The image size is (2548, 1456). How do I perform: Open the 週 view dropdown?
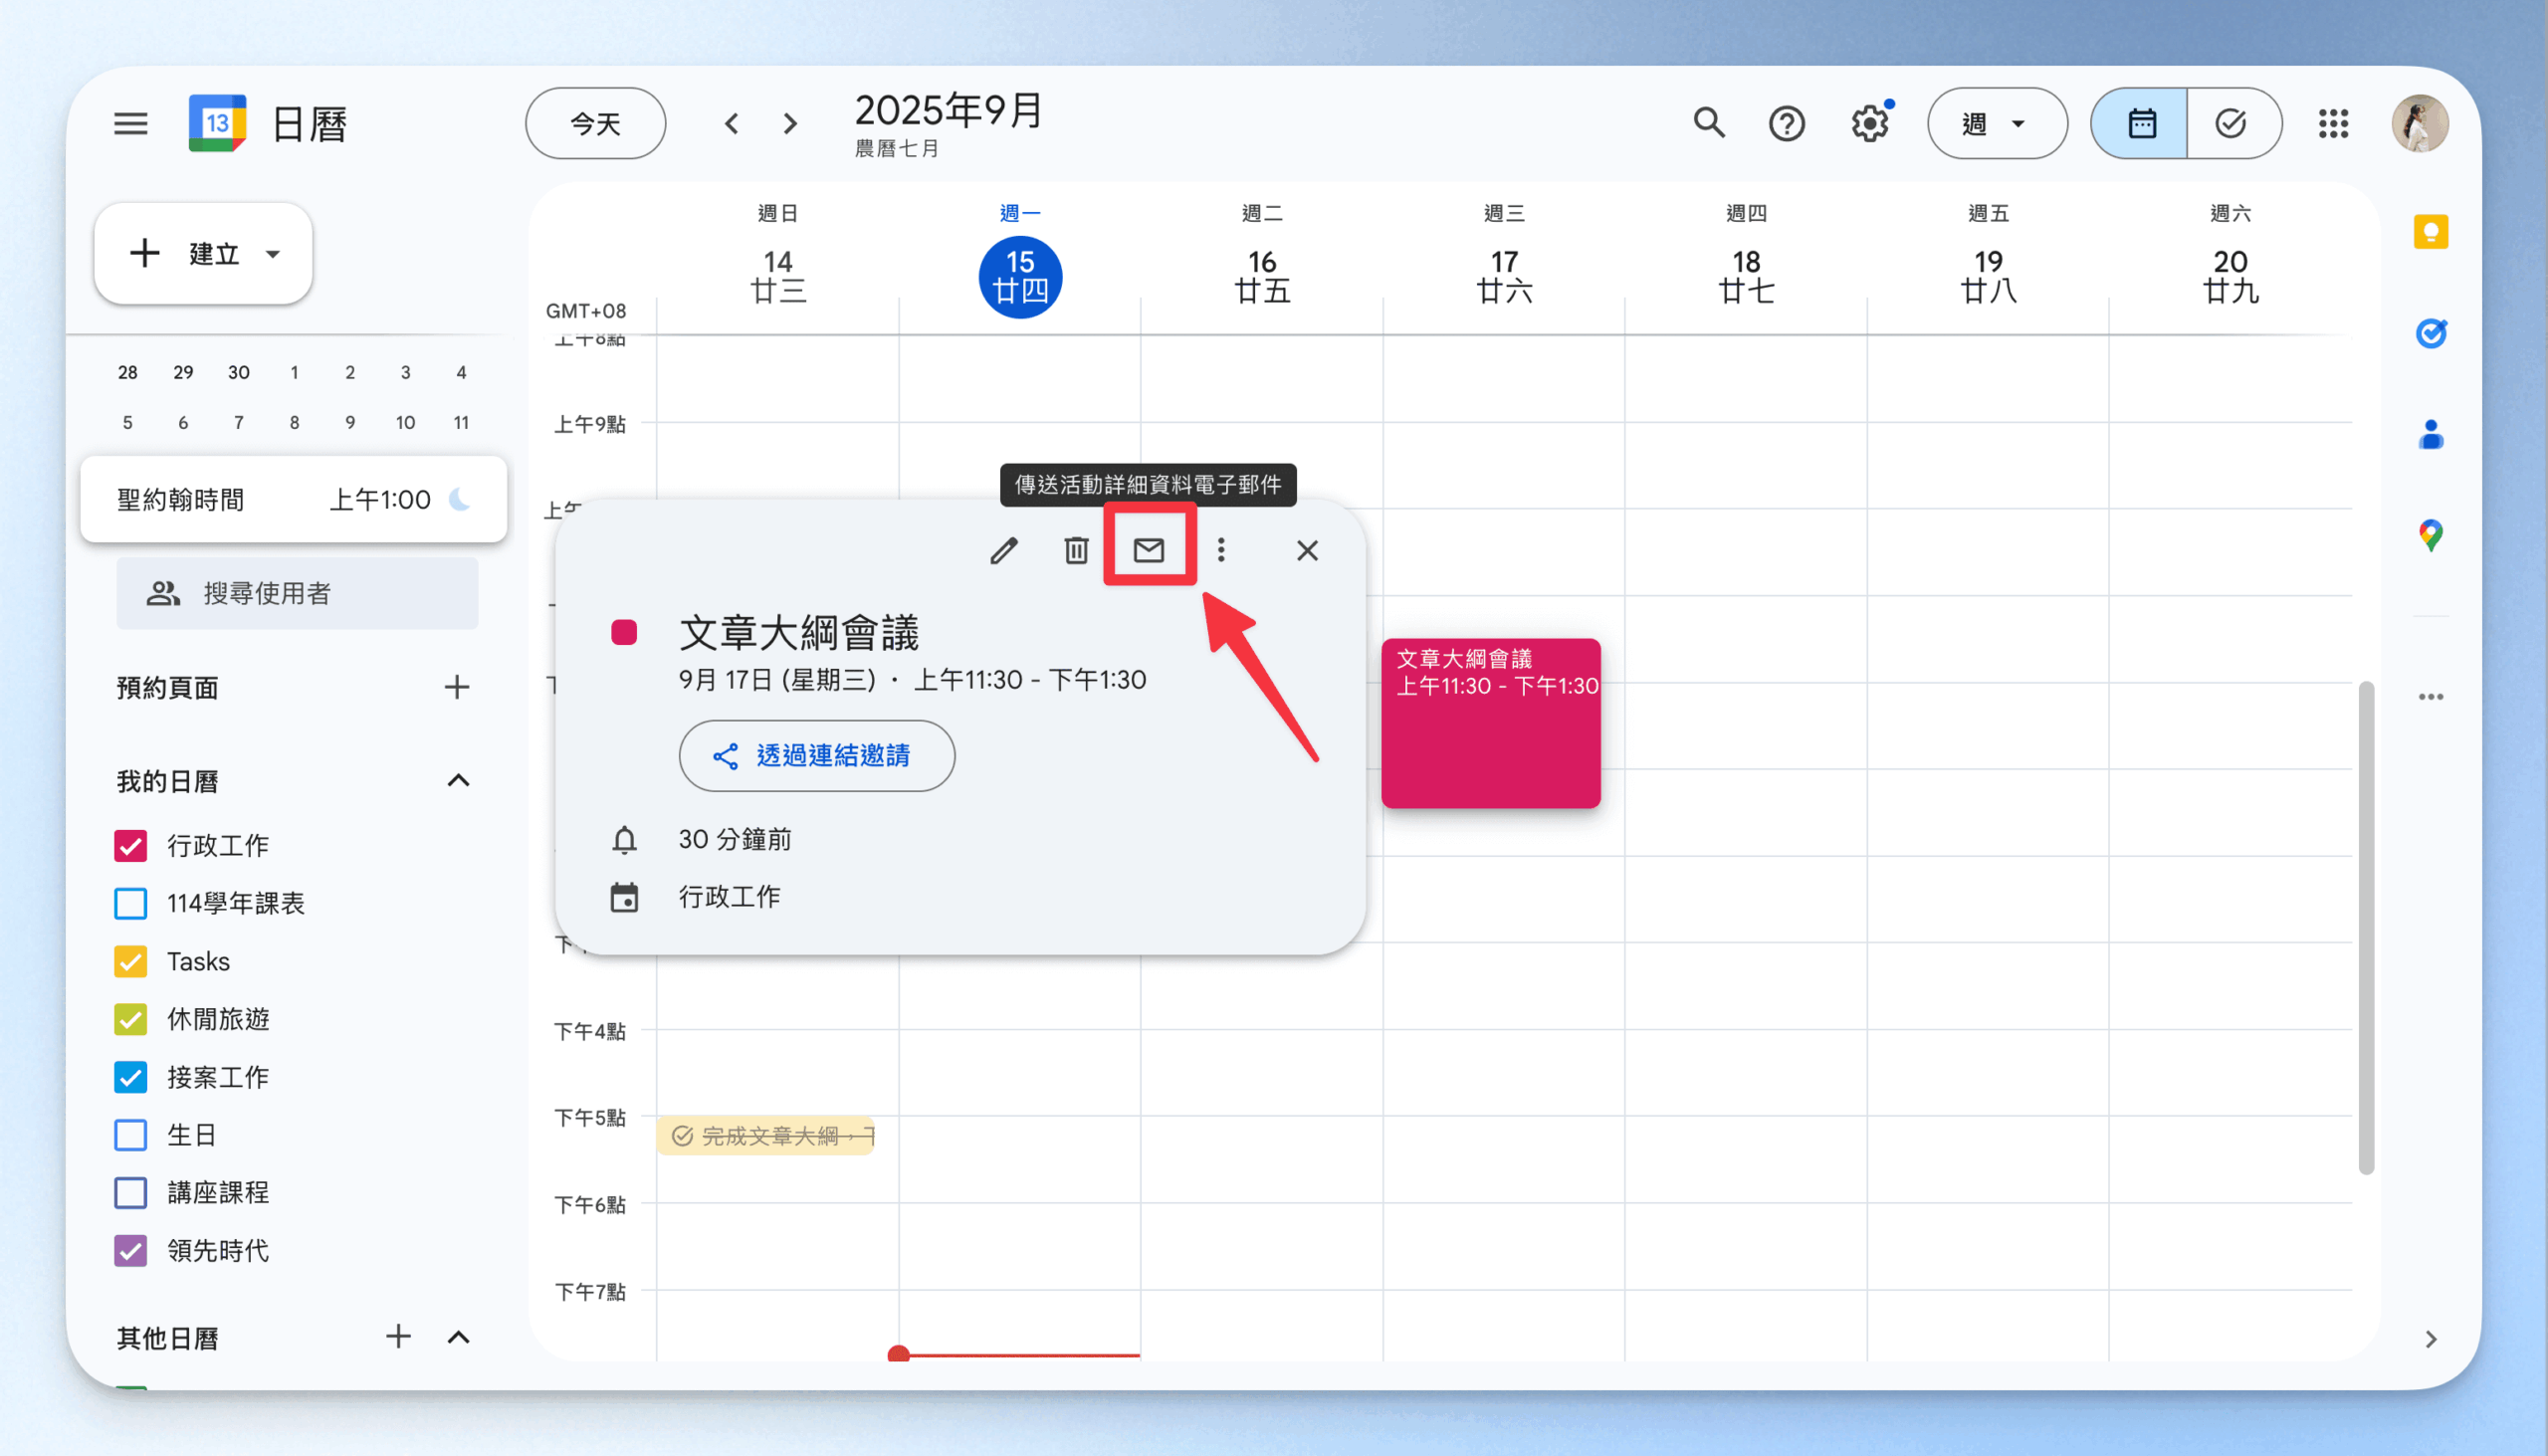coord(1996,124)
